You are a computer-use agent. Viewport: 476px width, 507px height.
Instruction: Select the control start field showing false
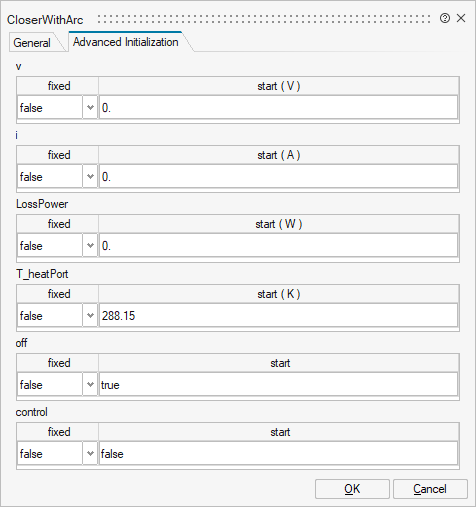click(x=278, y=453)
